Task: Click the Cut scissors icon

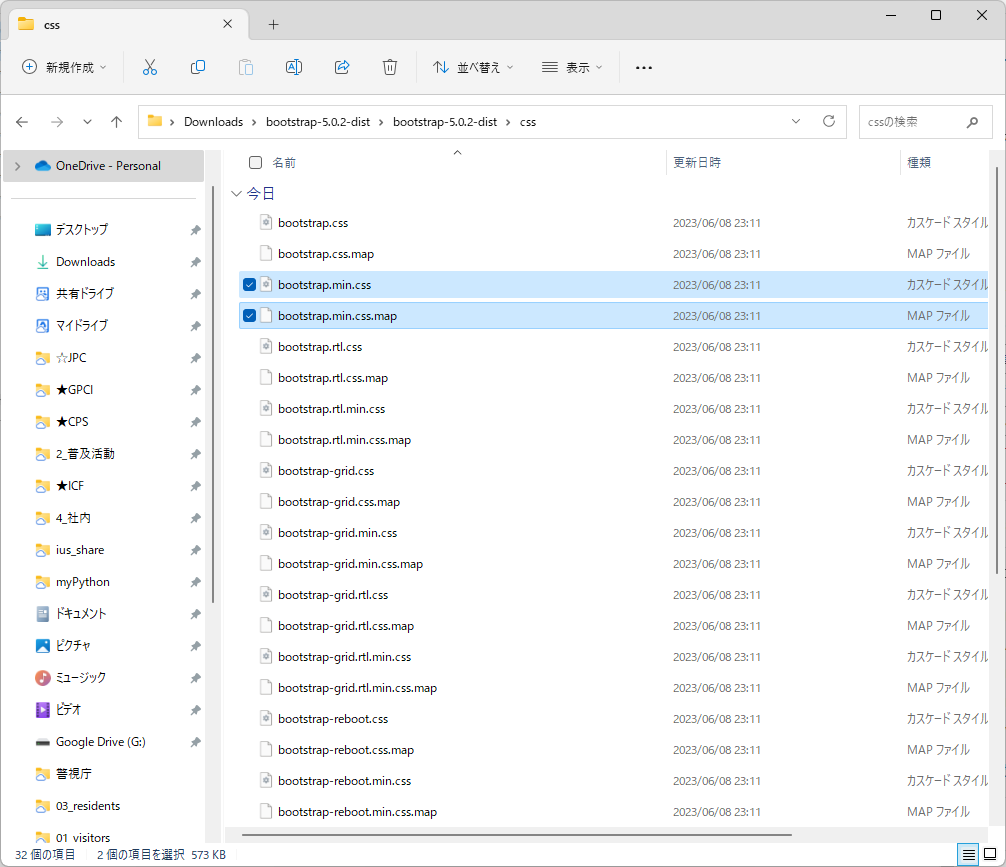Action: pos(150,67)
